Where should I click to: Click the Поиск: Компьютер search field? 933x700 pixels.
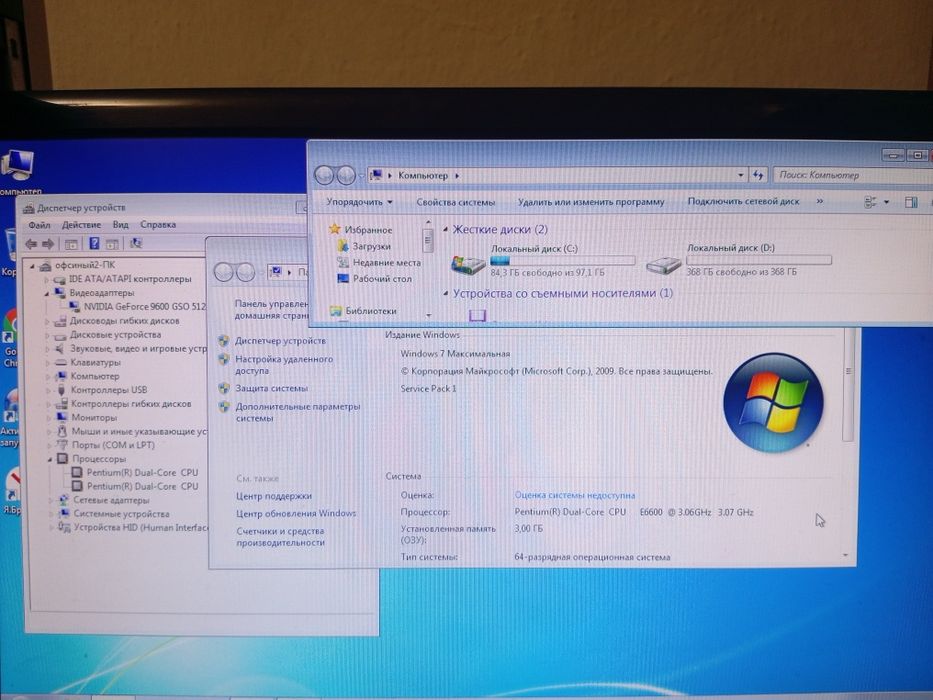851,175
